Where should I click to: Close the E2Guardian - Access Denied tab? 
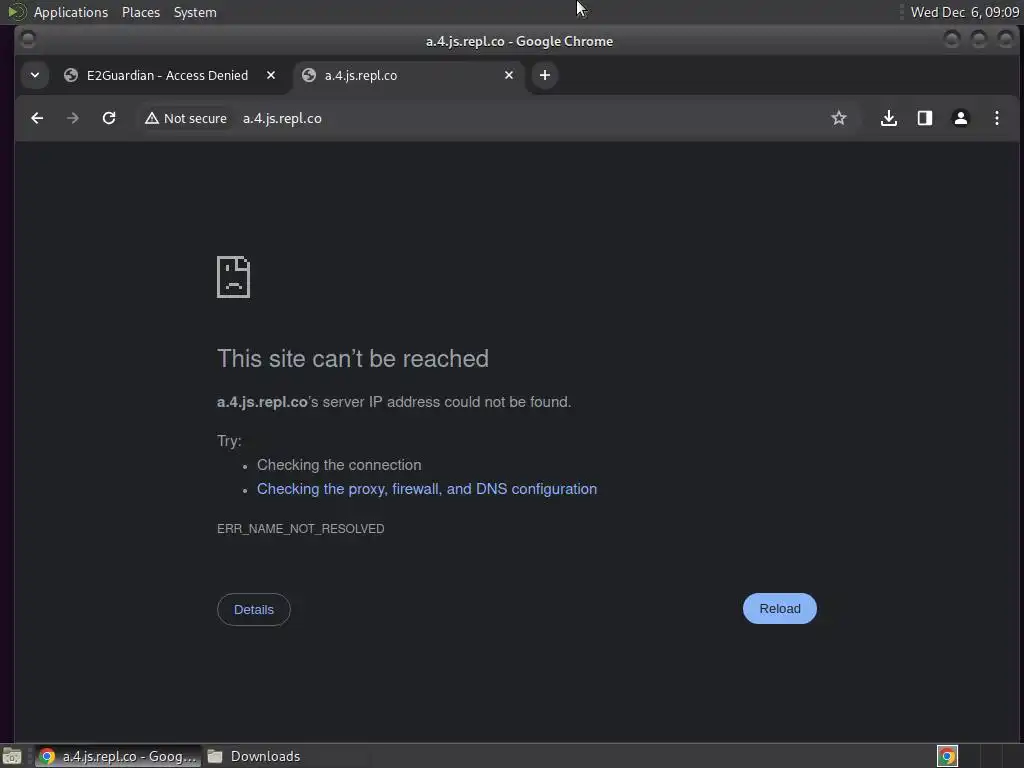[271, 75]
